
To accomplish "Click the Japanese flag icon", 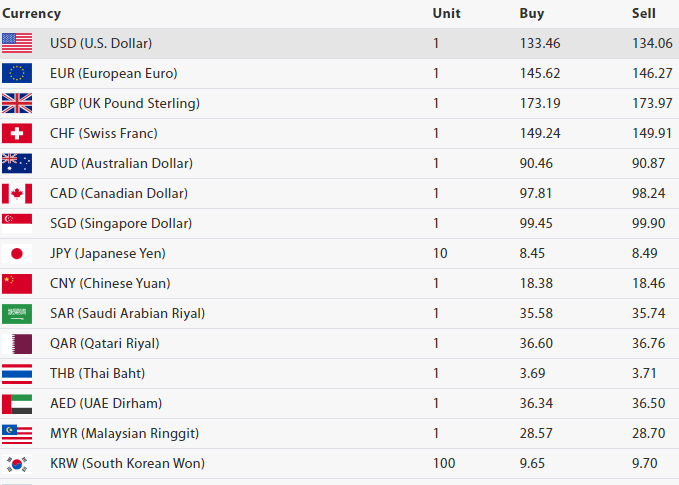I will point(17,253).
